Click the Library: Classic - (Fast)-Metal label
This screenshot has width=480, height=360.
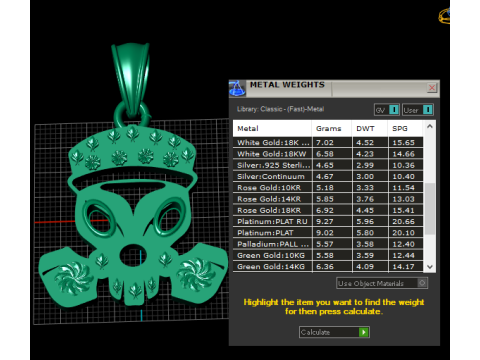tap(280, 109)
